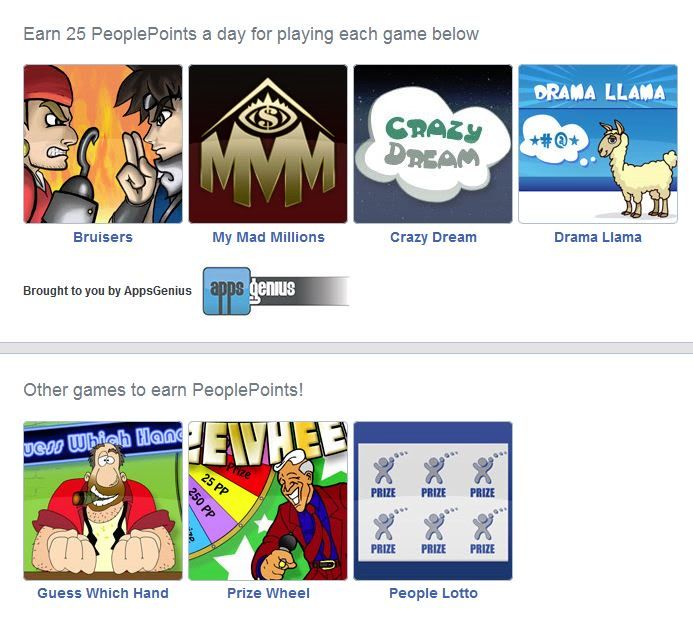Follow the My Mad Millions link

coord(268,237)
